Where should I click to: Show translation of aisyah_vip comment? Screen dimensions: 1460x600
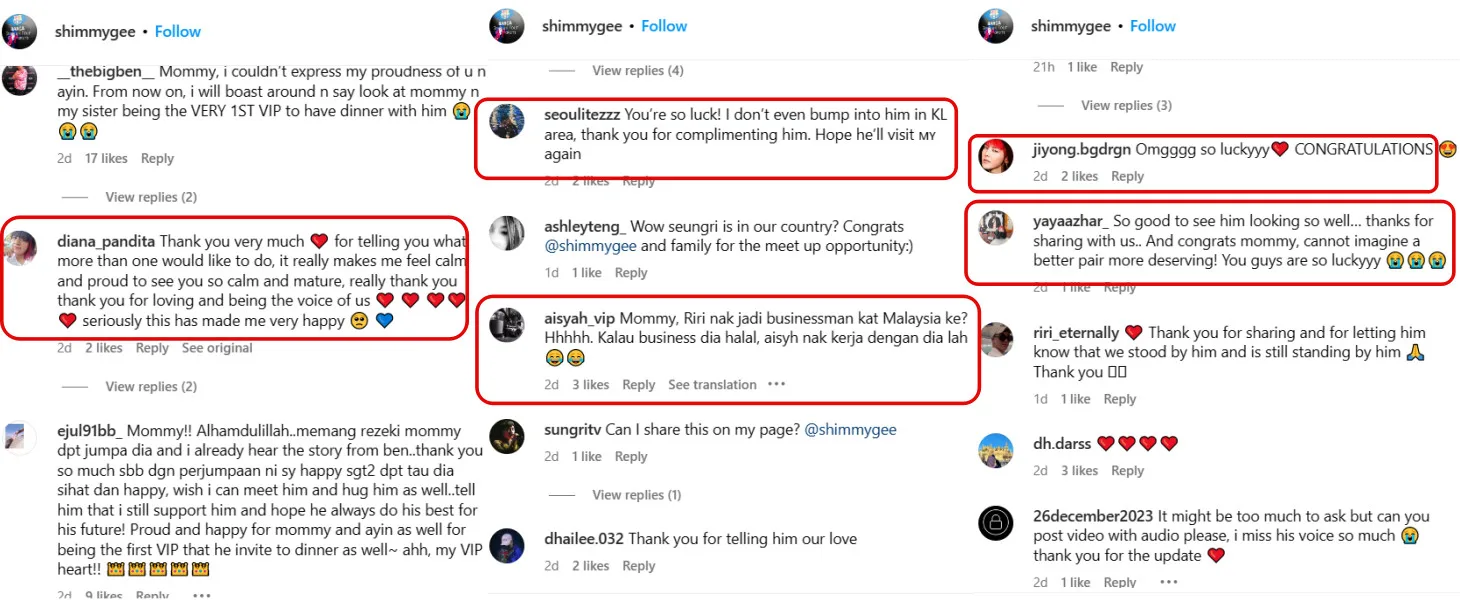coord(712,385)
